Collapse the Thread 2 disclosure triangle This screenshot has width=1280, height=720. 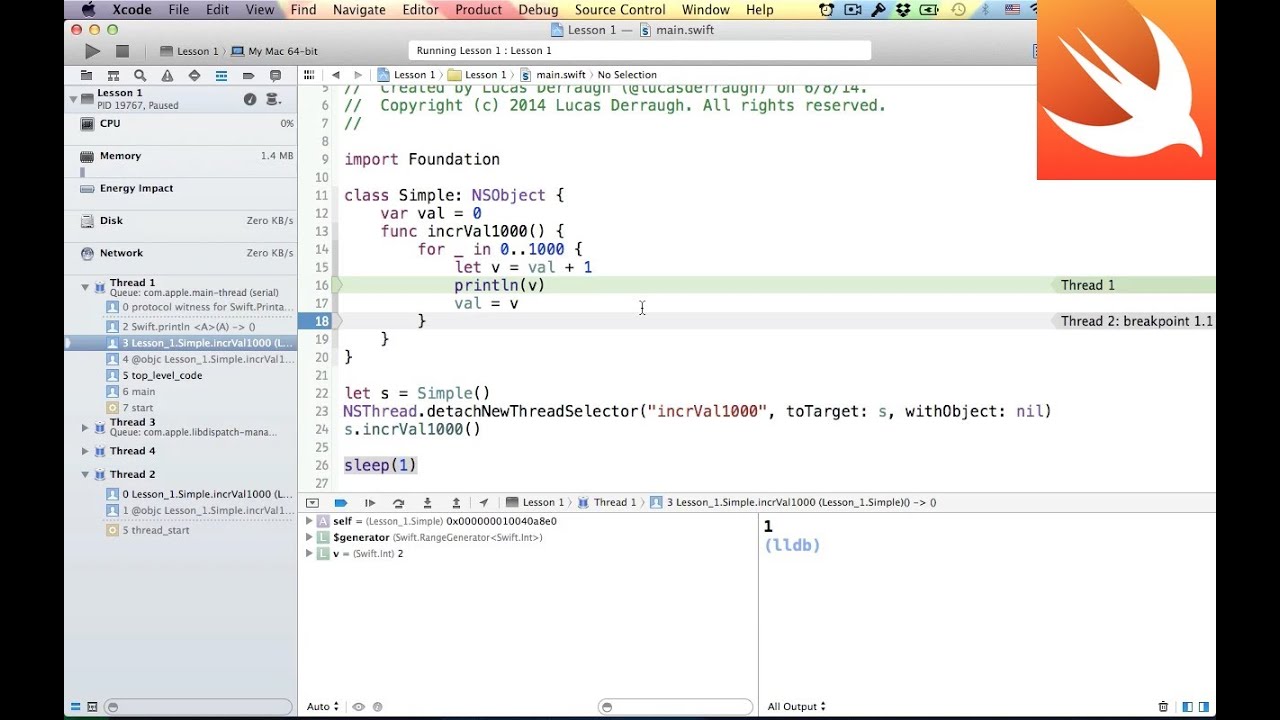tap(85, 474)
